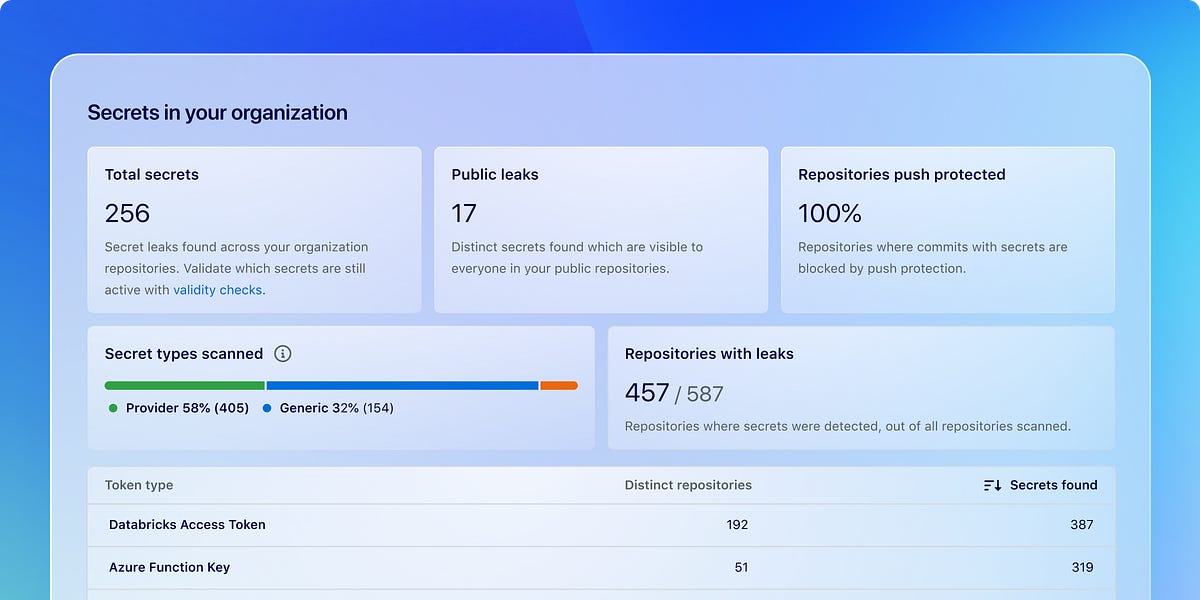
Task: Click the 387 secrets found value
Action: pyautogui.click(x=1081, y=525)
